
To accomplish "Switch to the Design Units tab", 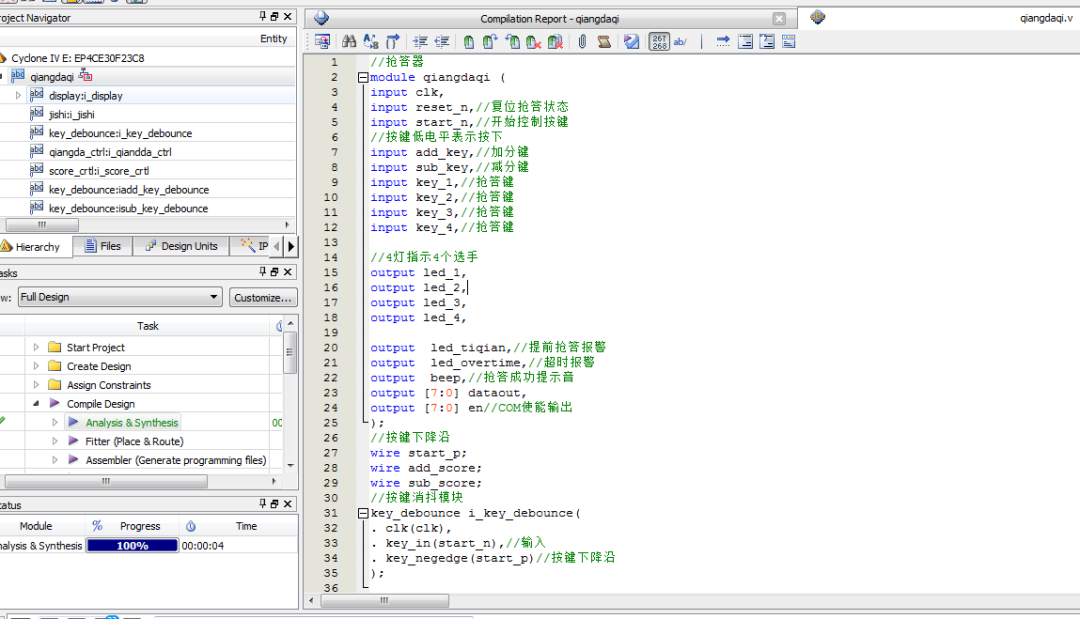I will tap(181, 246).
